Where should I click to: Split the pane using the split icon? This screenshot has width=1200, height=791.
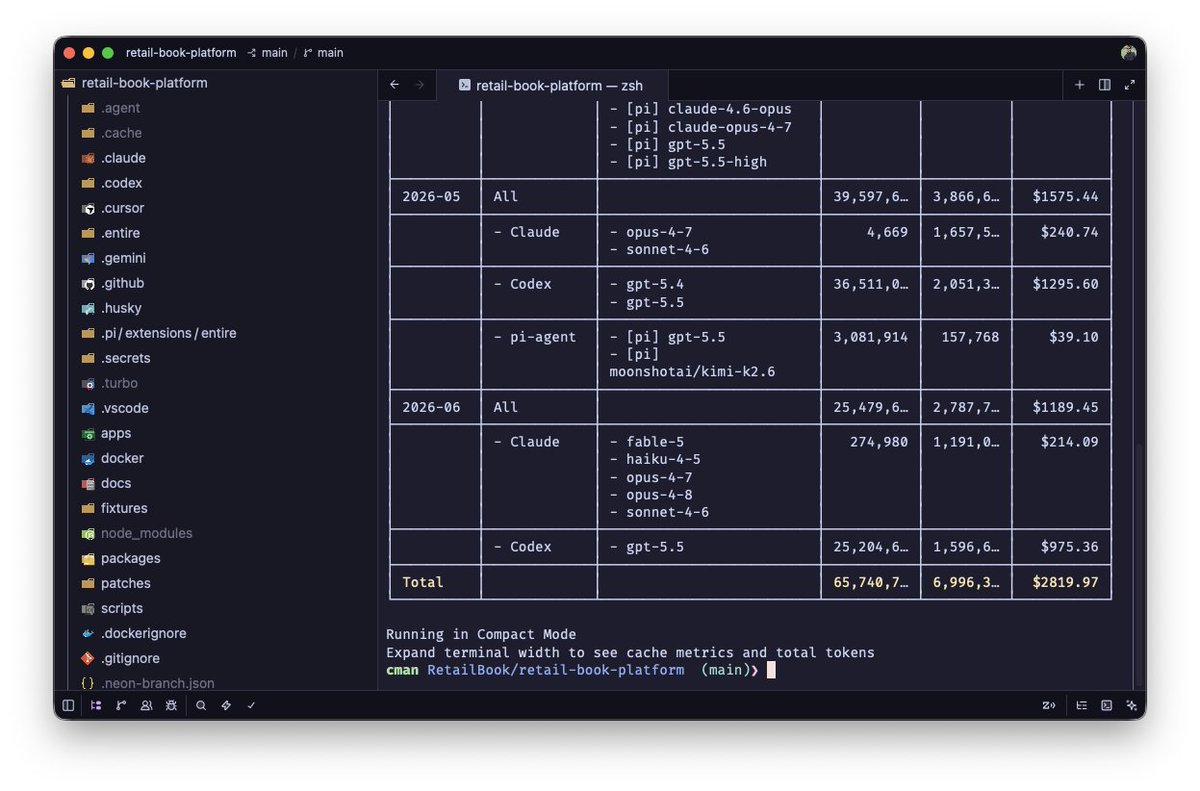pos(1105,85)
